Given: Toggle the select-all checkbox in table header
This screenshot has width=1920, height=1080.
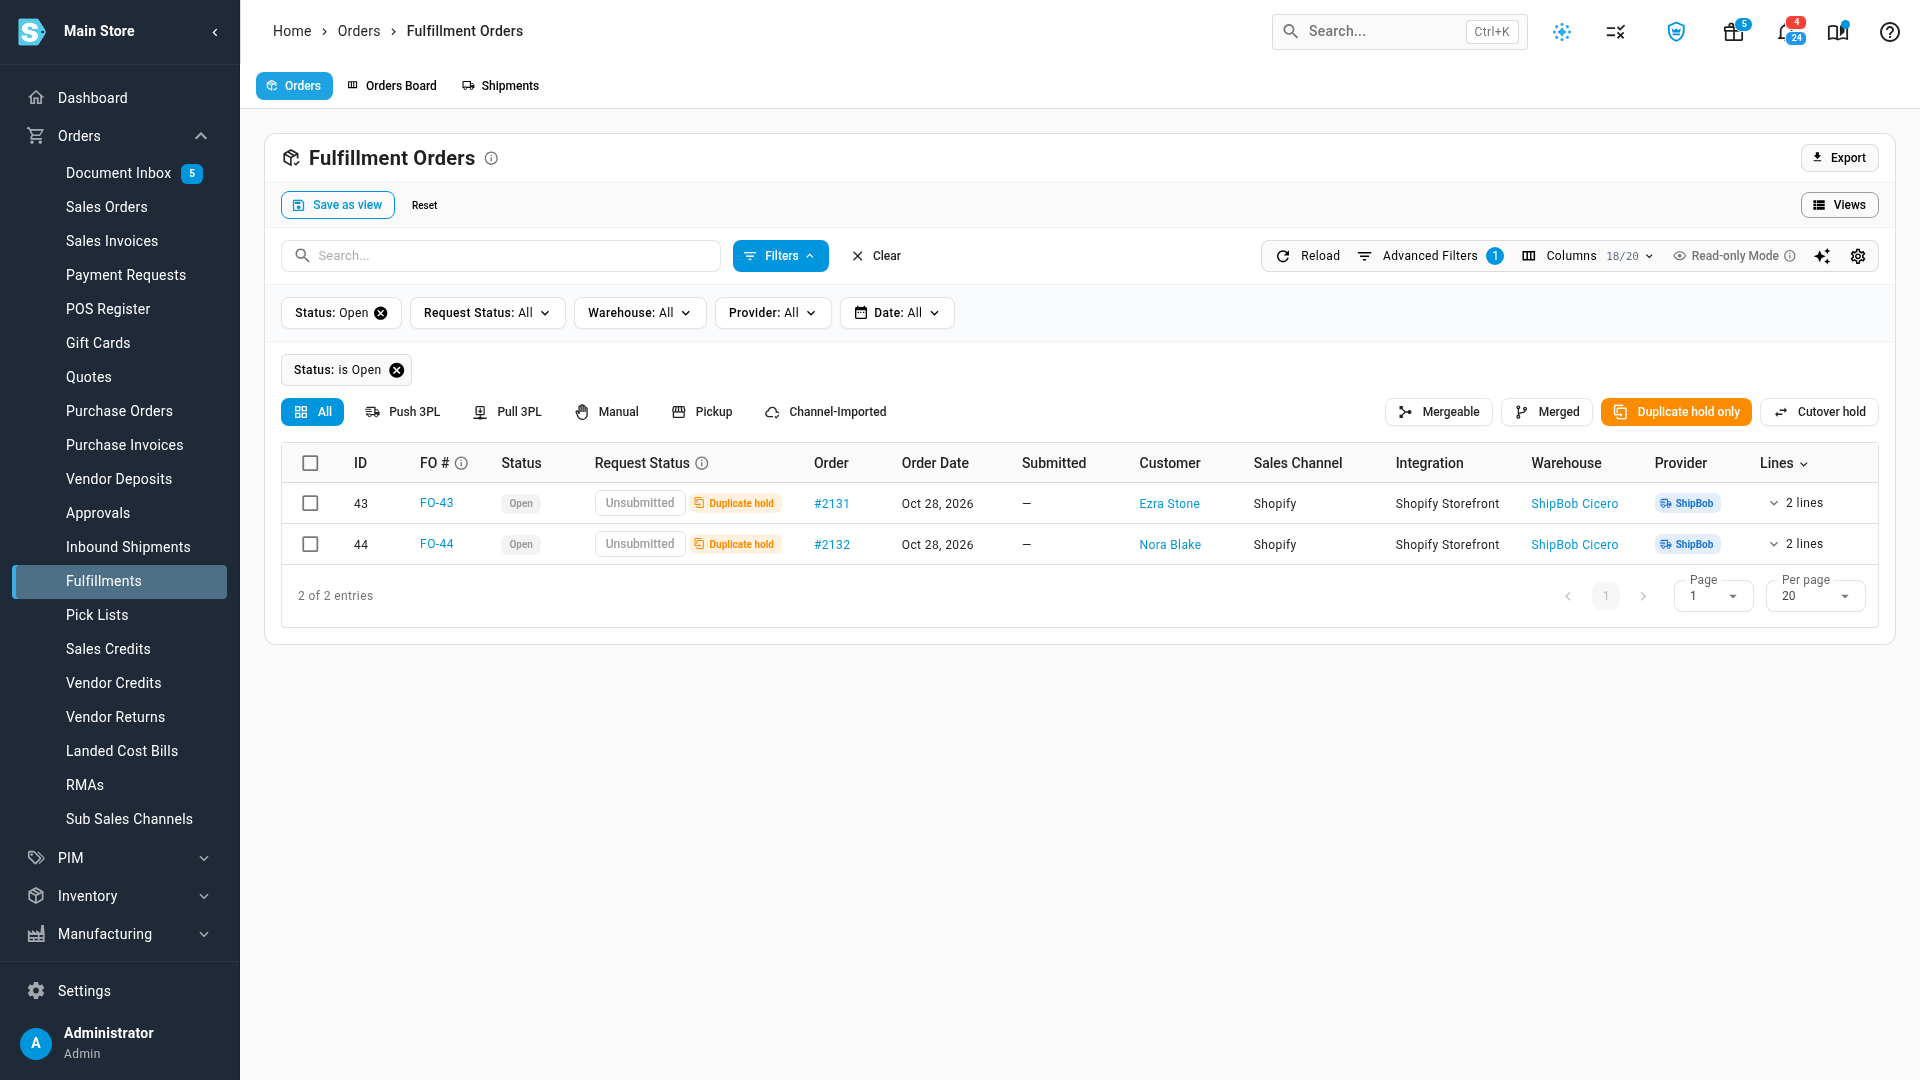Looking at the screenshot, I should tap(310, 463).
